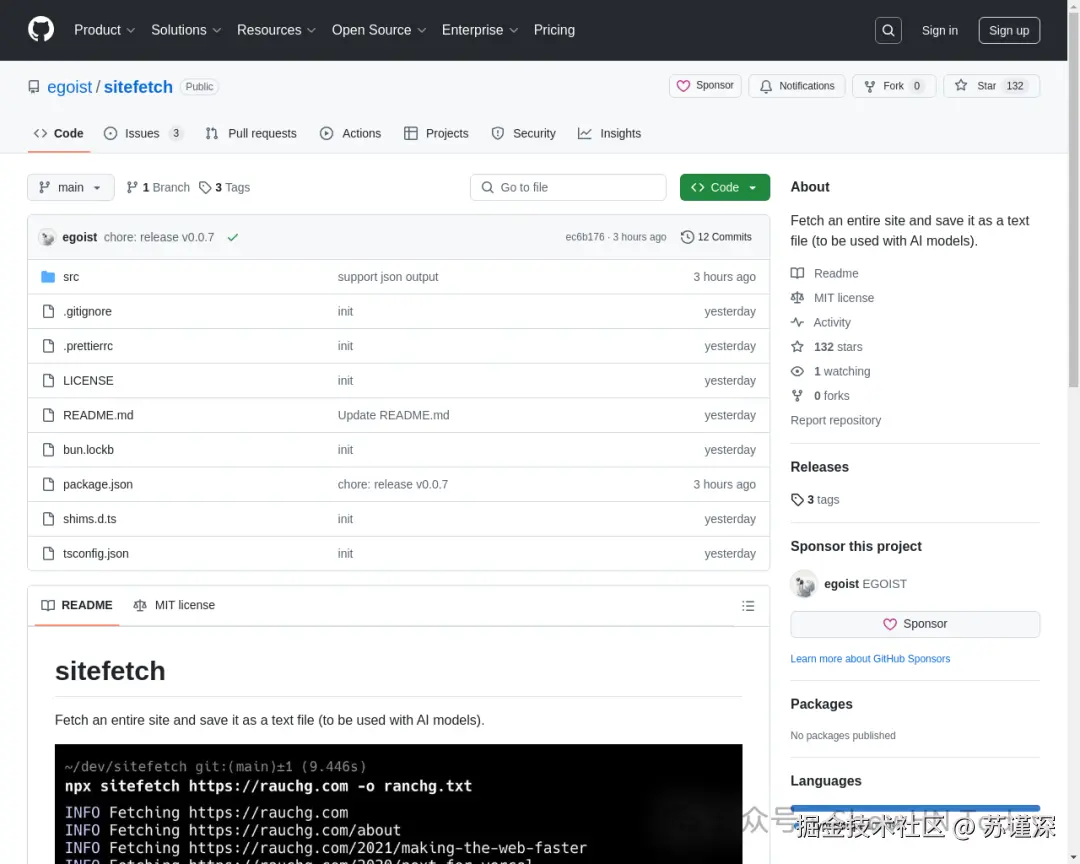Image resolution: width=1080 pixels, height=864 pixels.
Task: Open 'support json output' commit message
Action: click(388, 277)
